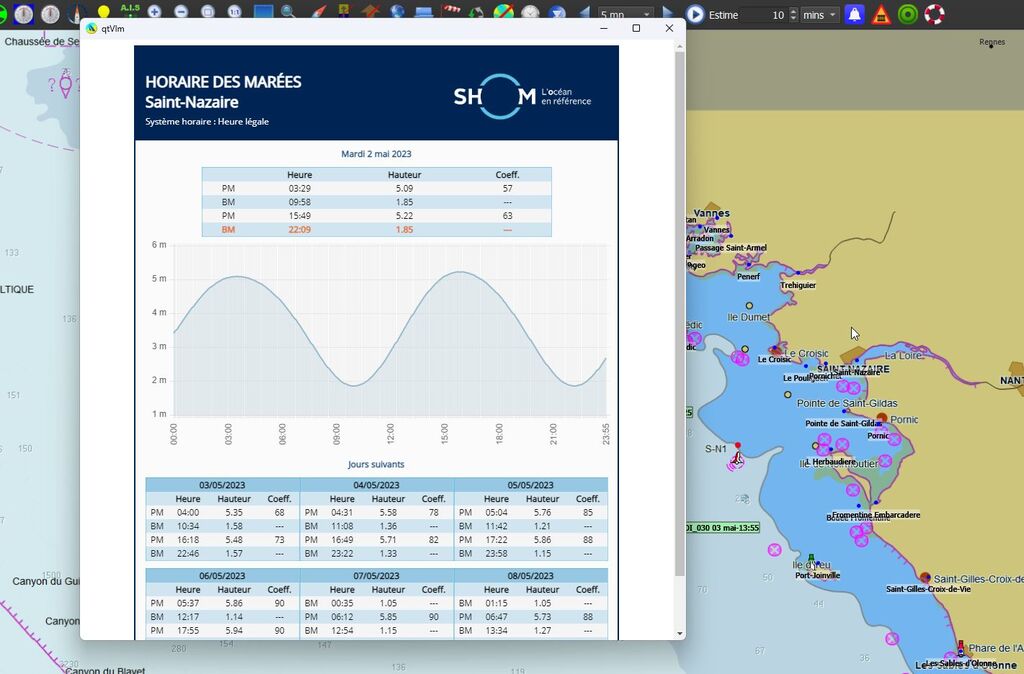Click the '05/05/2023' table header
1024x674 pixels.
(x=530, y=485)
